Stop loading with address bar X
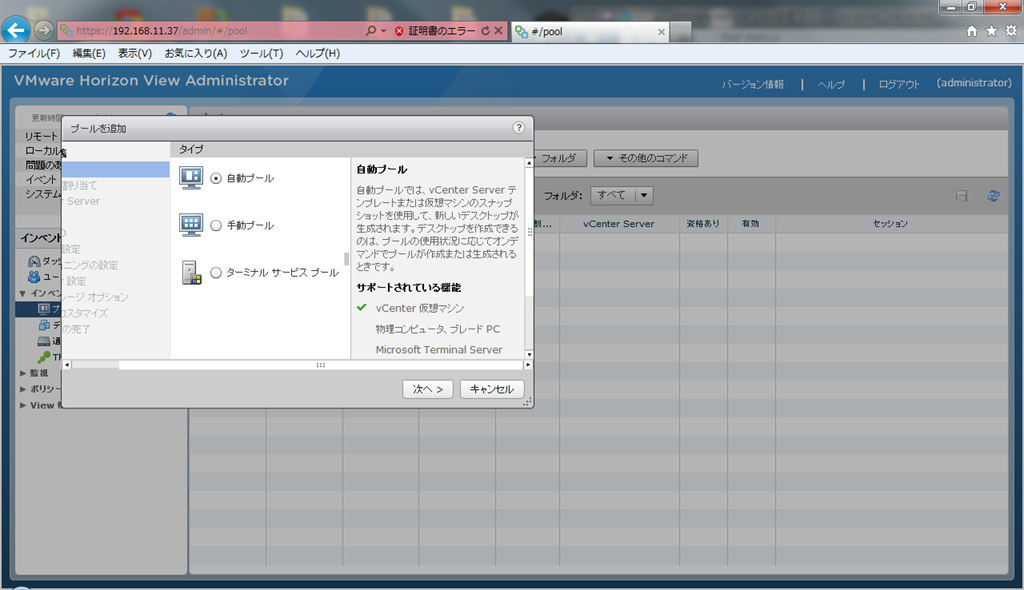The width and height of the screenshot is (1024, 590). click(498, 31)
